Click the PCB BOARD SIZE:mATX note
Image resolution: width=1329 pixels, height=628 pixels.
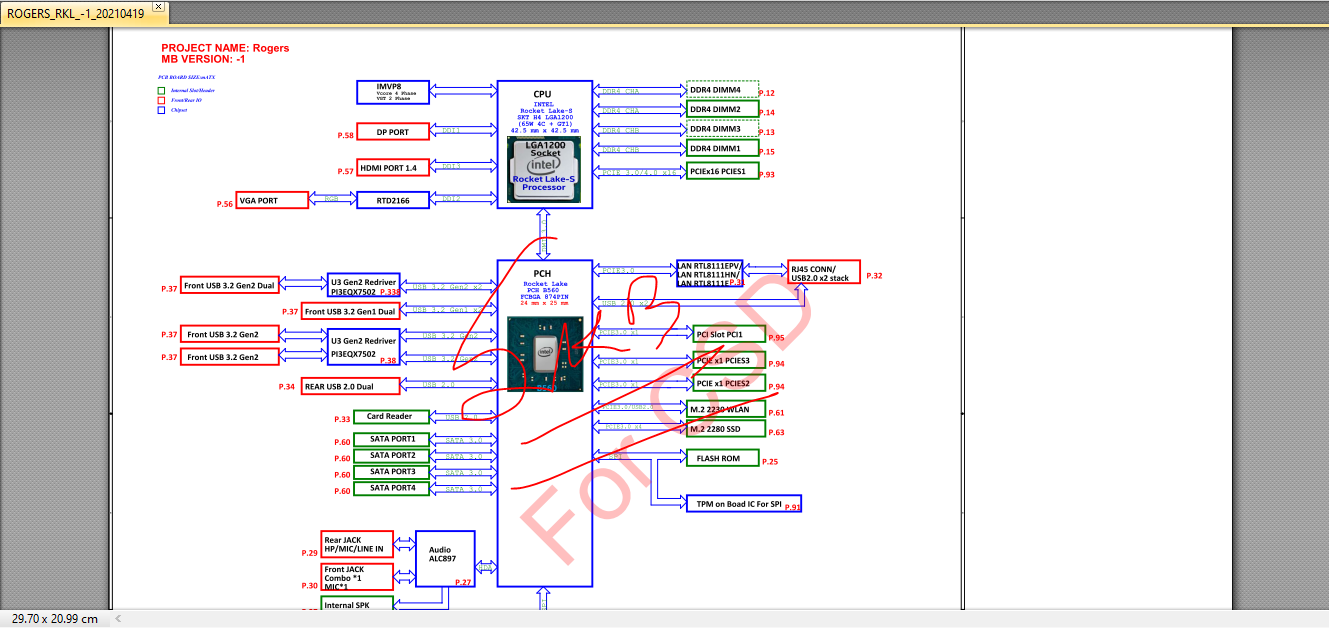186,77
